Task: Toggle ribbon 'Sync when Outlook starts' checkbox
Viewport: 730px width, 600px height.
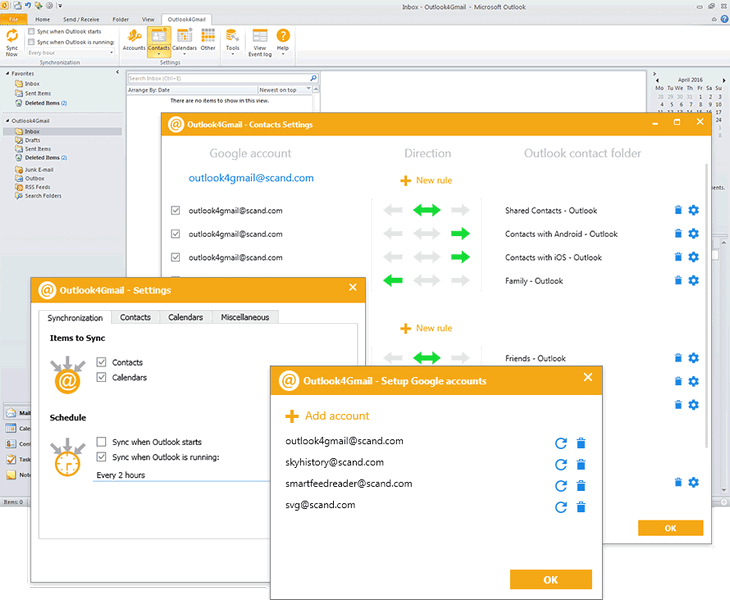Action: coord(31,31)
